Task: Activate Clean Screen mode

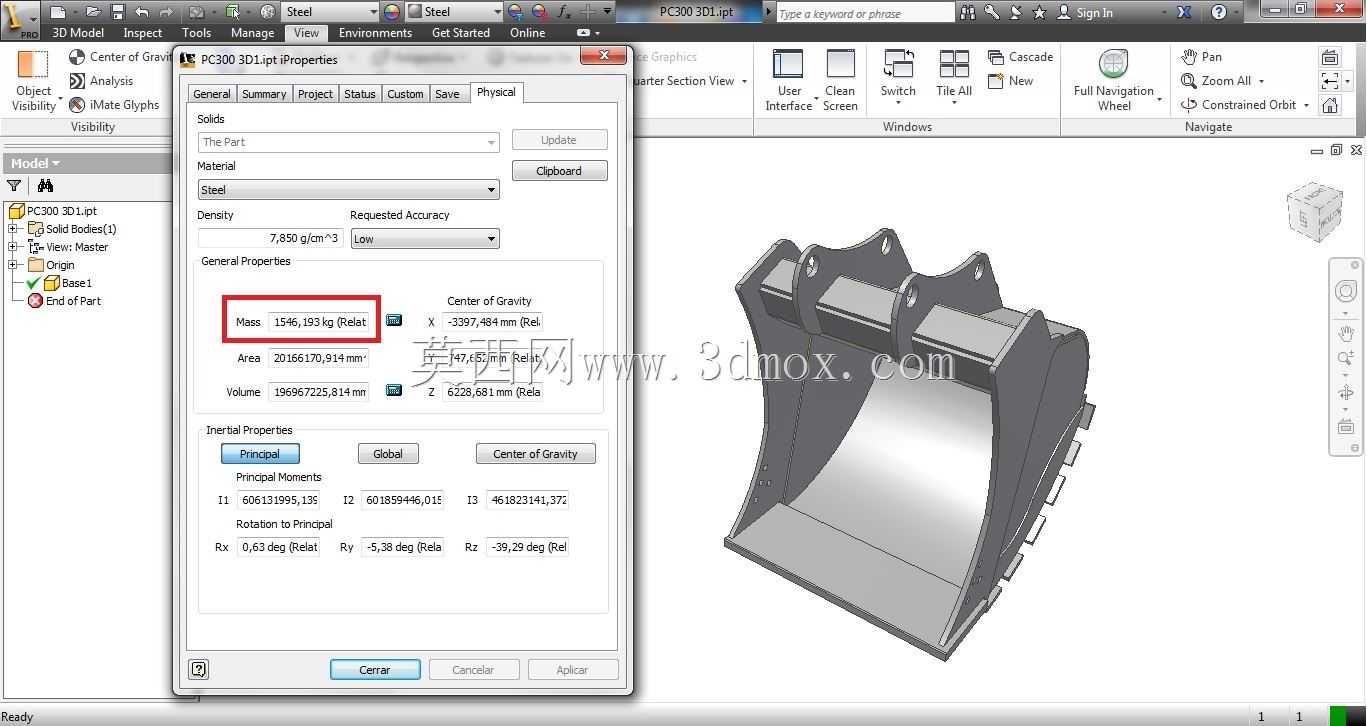Action: pyautogui.click(x=840, y=81)
